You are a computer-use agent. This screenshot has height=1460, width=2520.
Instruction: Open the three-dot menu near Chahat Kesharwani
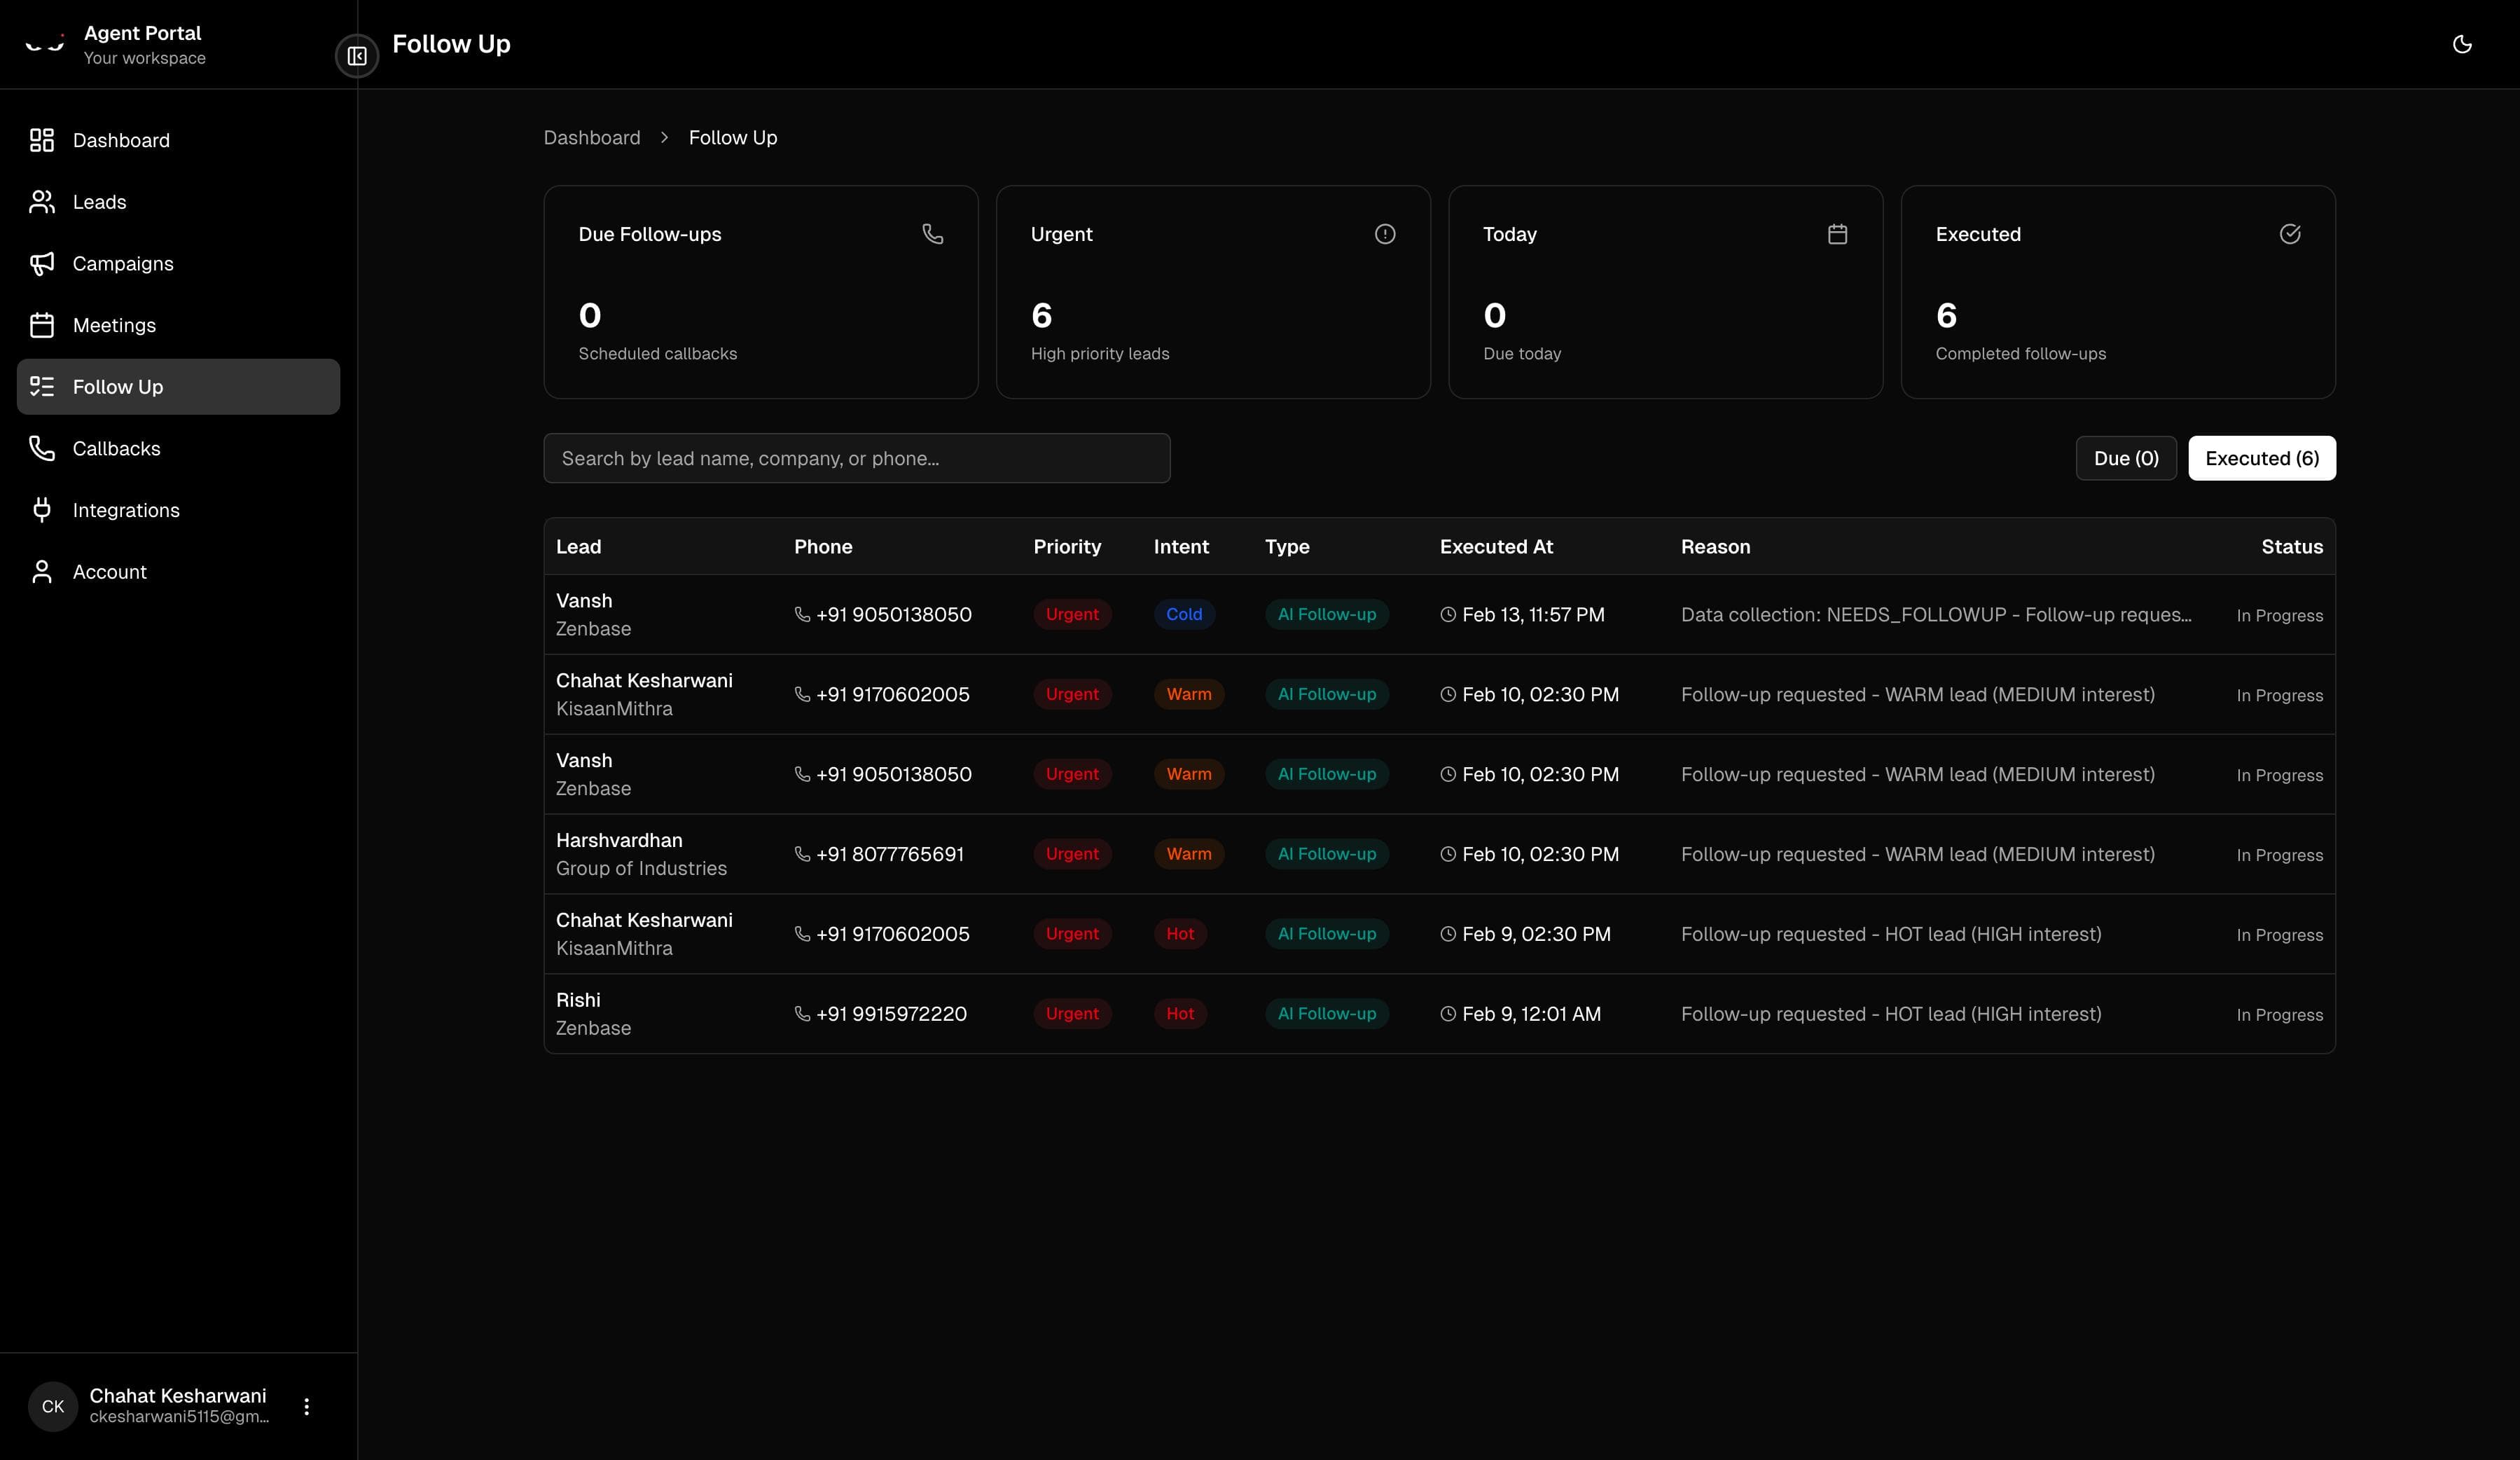coord(307,1405)
